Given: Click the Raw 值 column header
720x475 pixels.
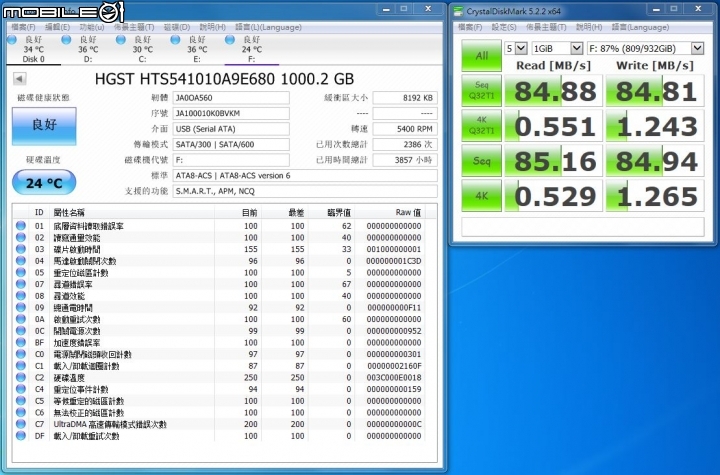Looking at the screenshot, I should (390, 212).
